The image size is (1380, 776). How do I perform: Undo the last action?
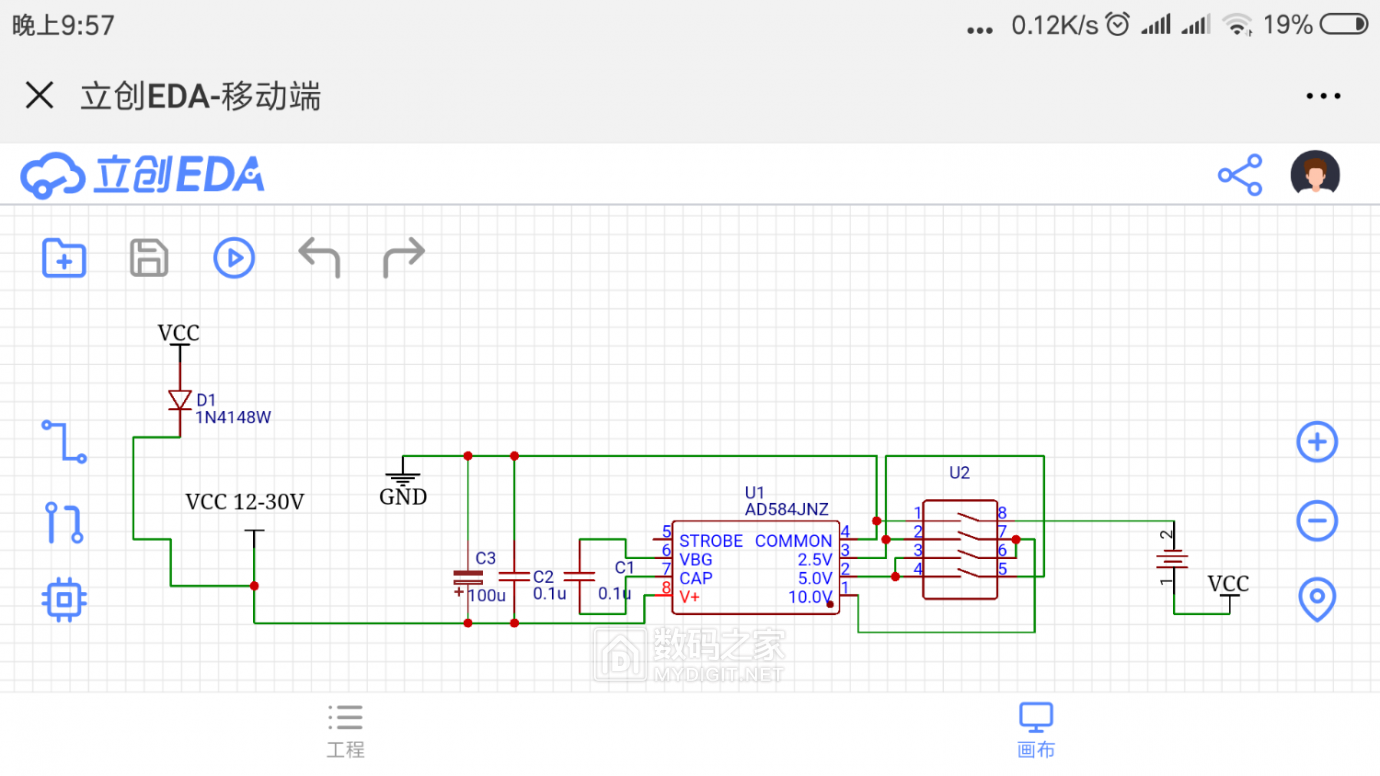[x=319, y=258]
